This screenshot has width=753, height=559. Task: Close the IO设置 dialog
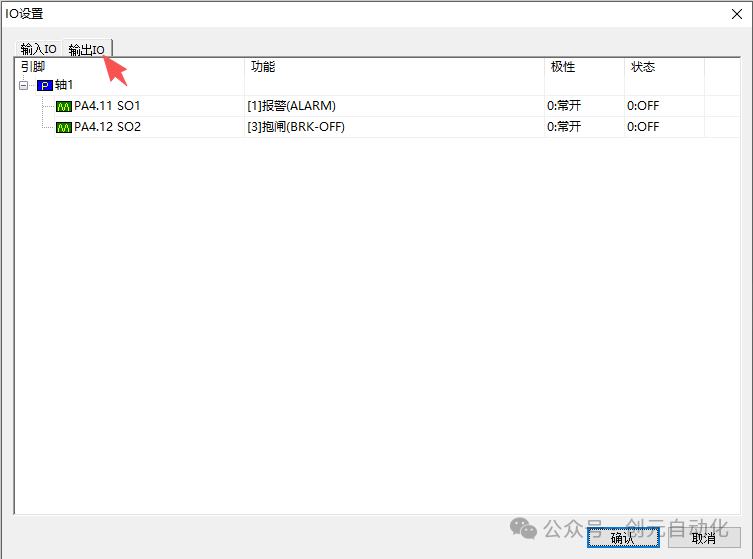[x=737, y=14]
